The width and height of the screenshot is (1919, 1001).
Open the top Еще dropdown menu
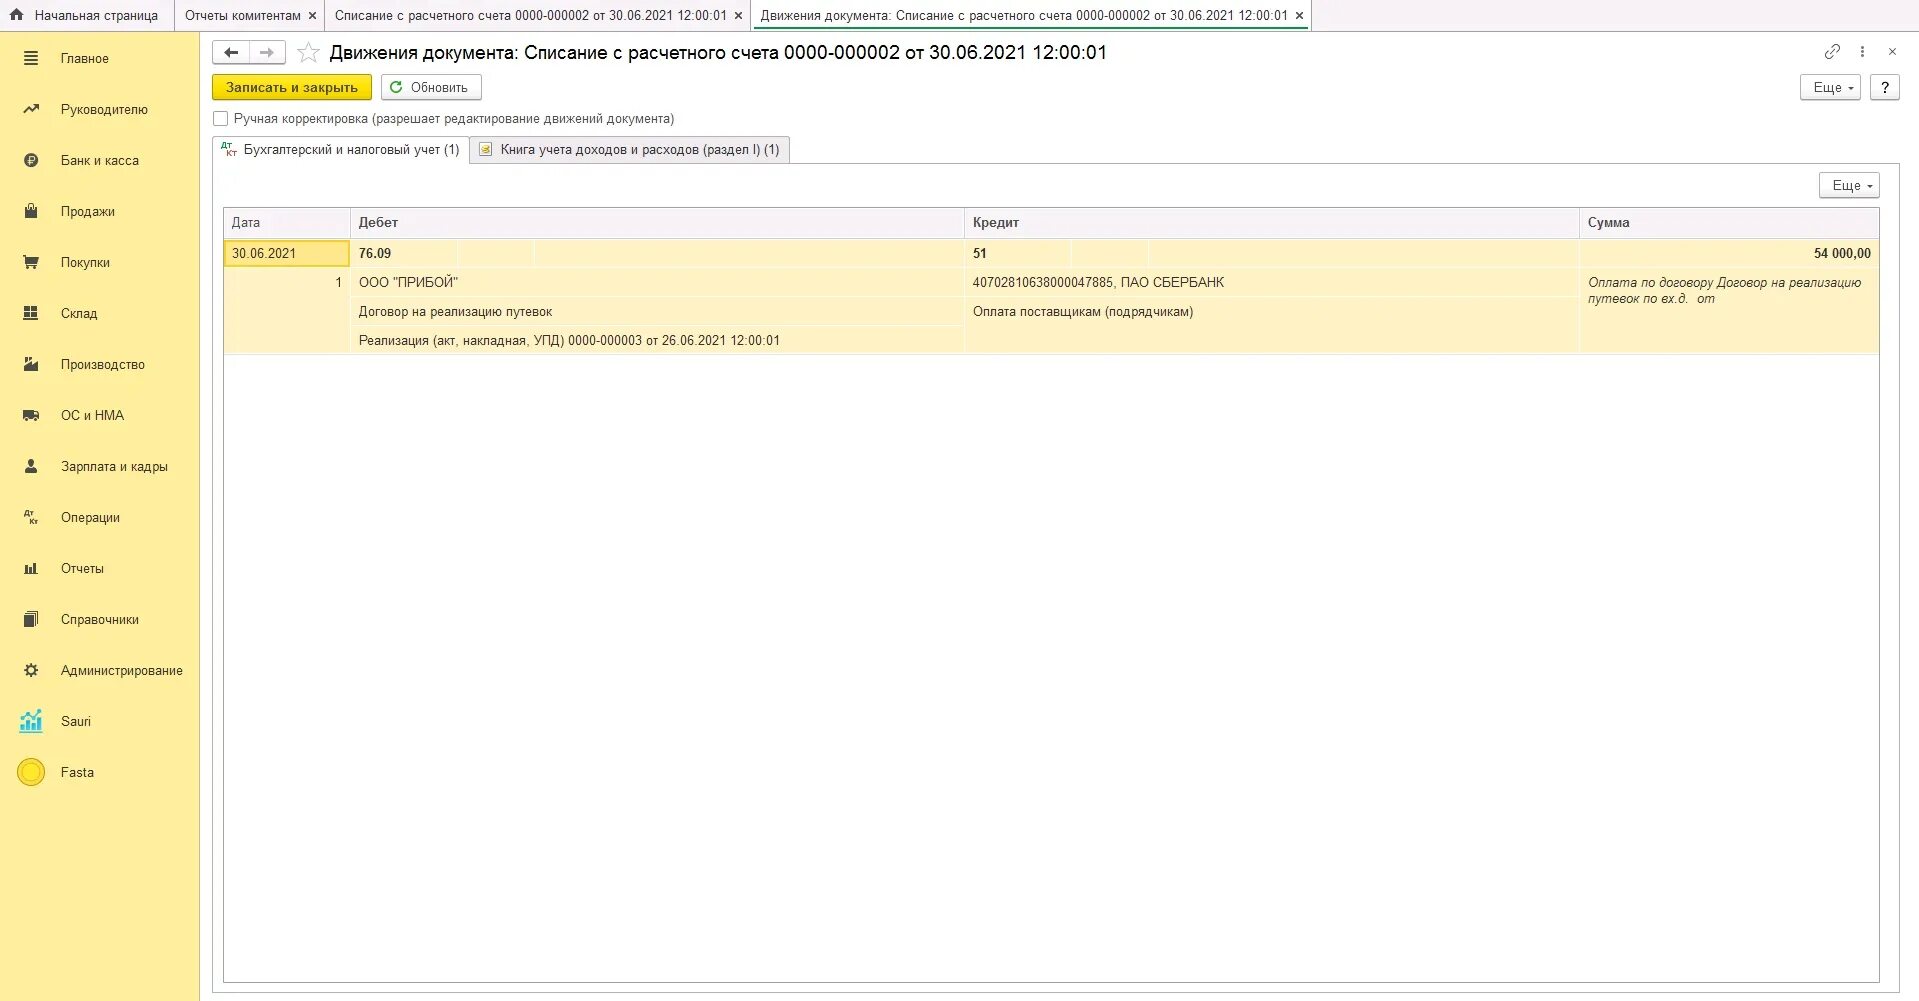pos(1830,88)
